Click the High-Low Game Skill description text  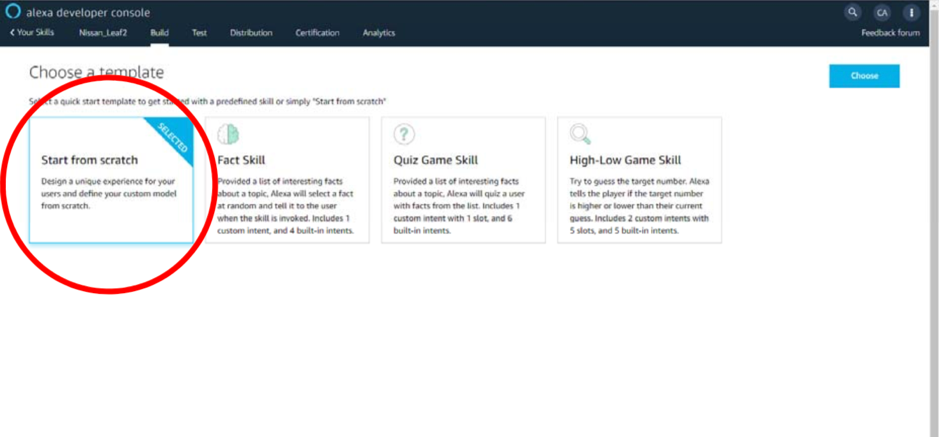pos(640,206)
